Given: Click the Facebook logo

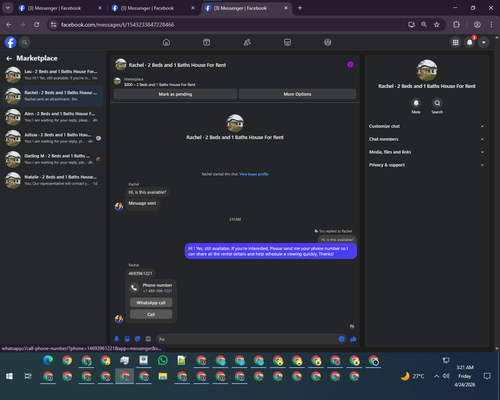Looking at the screenshot, I should coord(11,42).
